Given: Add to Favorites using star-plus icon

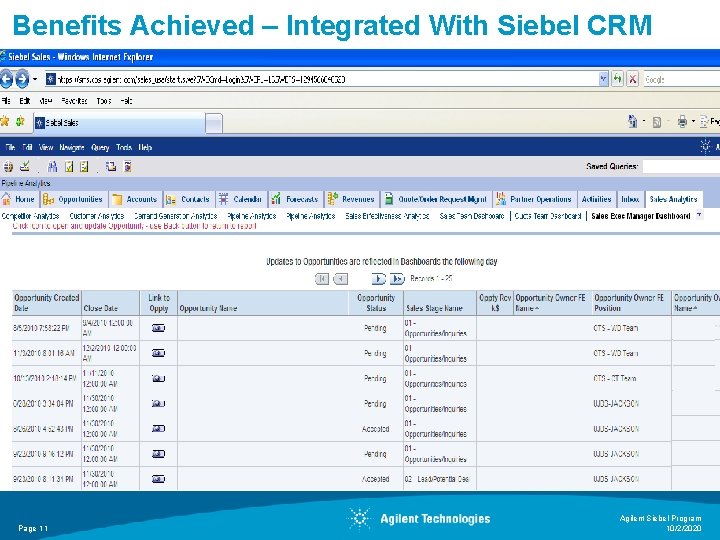Looking at the screenshot, I should (x=20, y=121).
